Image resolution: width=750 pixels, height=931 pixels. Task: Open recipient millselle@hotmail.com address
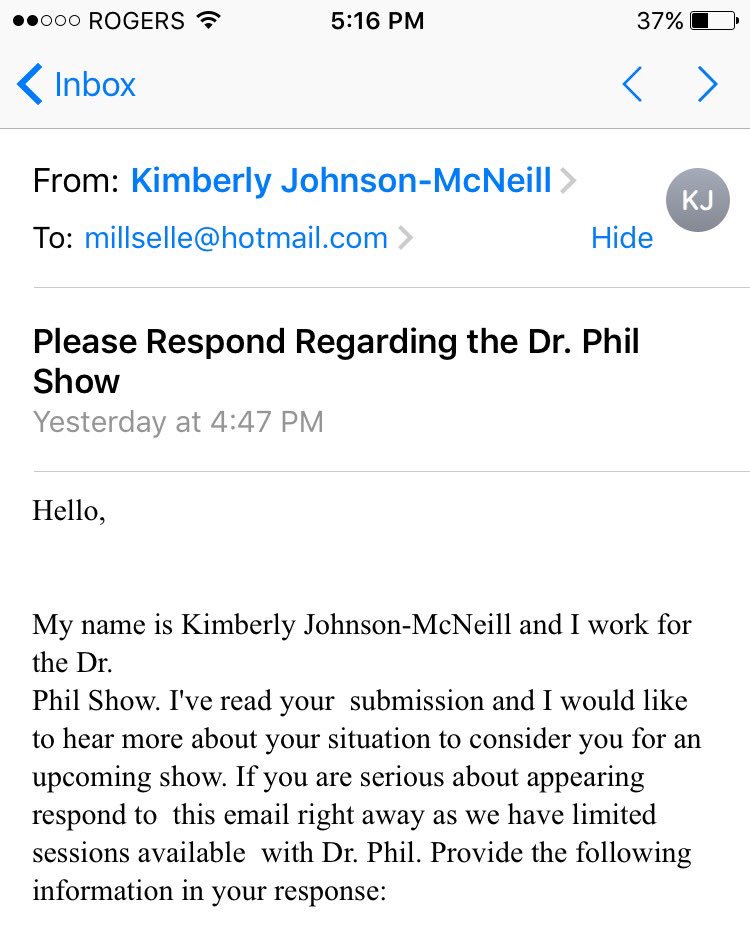coord(236,238)
